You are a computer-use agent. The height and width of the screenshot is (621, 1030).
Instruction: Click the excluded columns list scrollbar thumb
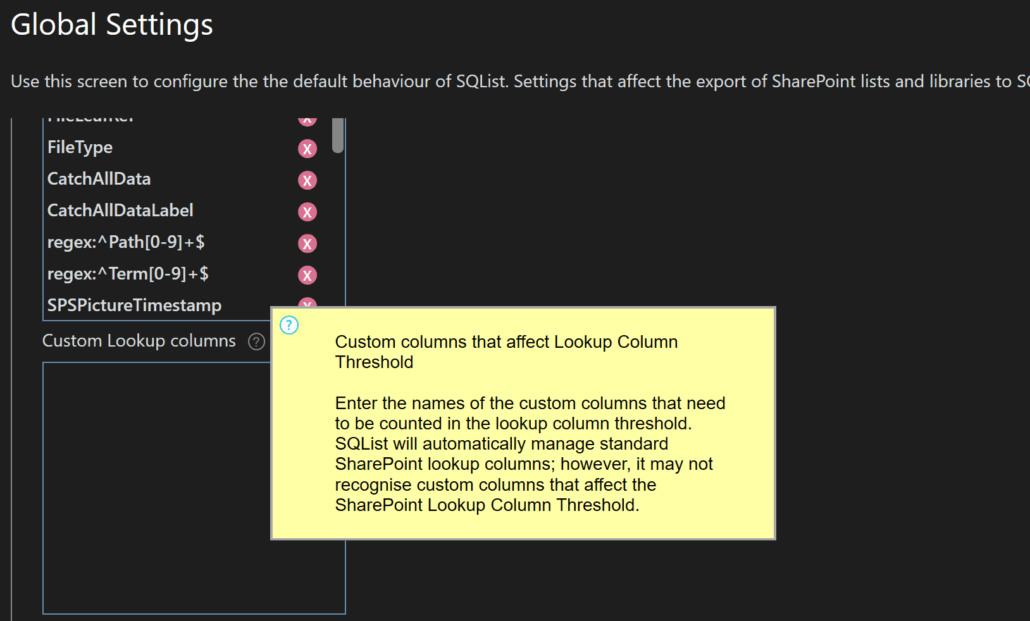[338, 135]
